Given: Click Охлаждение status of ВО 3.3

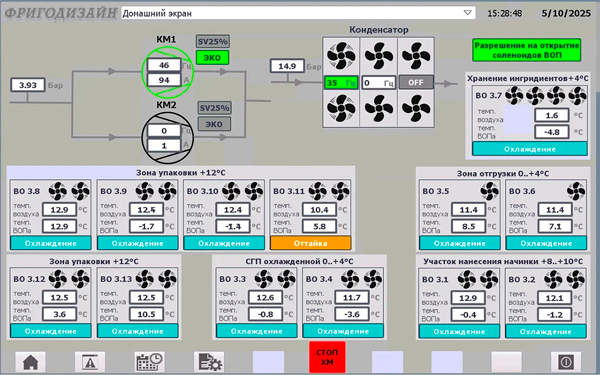Looking at the screenshot, I should coord(256,331).
